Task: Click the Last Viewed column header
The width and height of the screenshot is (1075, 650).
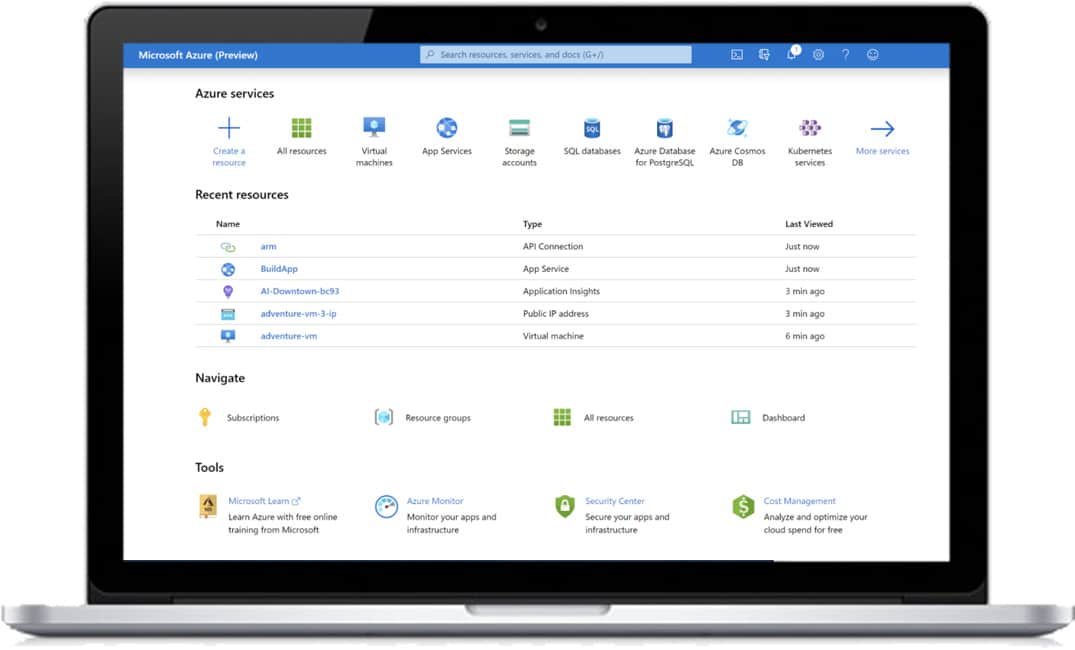Action: pos(809,224)
